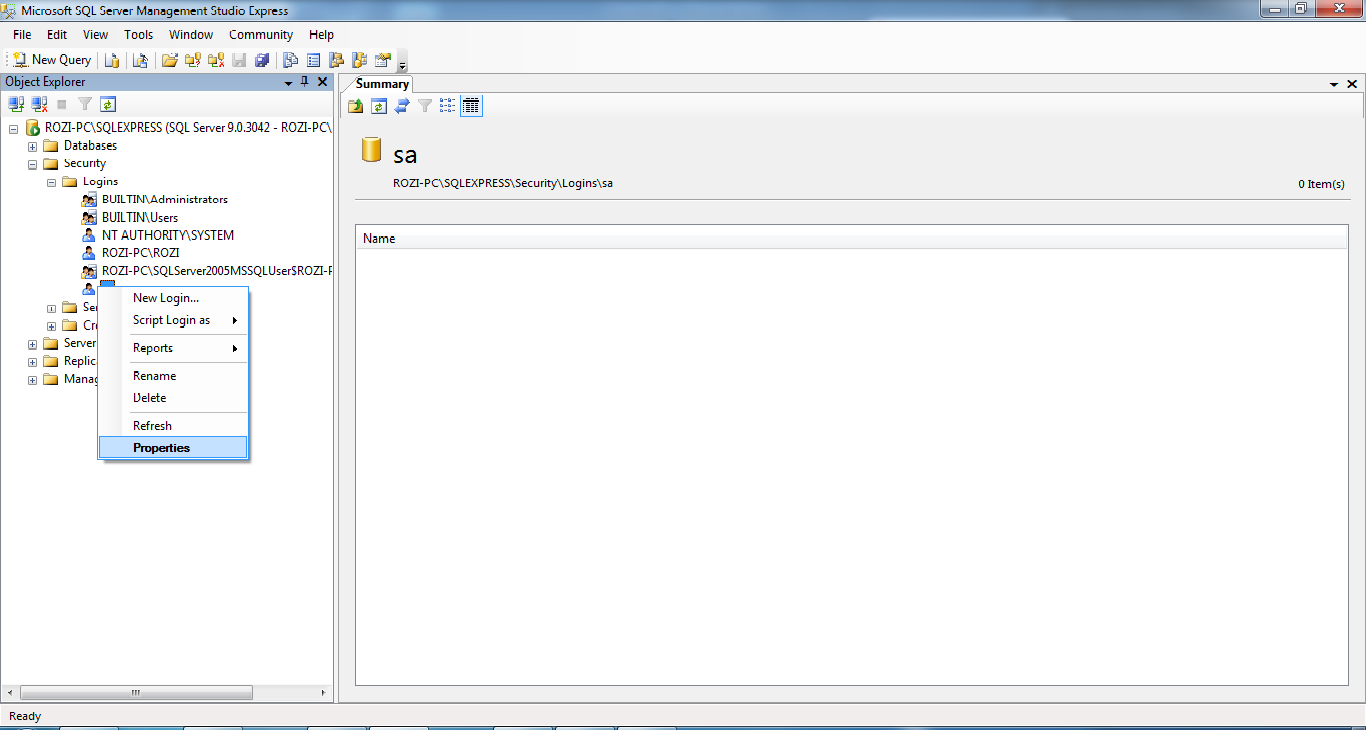Open Reports submenu in context menu
Viewport: 1366px width, 730px height.
pyautogui.click(x=173, y=348)
